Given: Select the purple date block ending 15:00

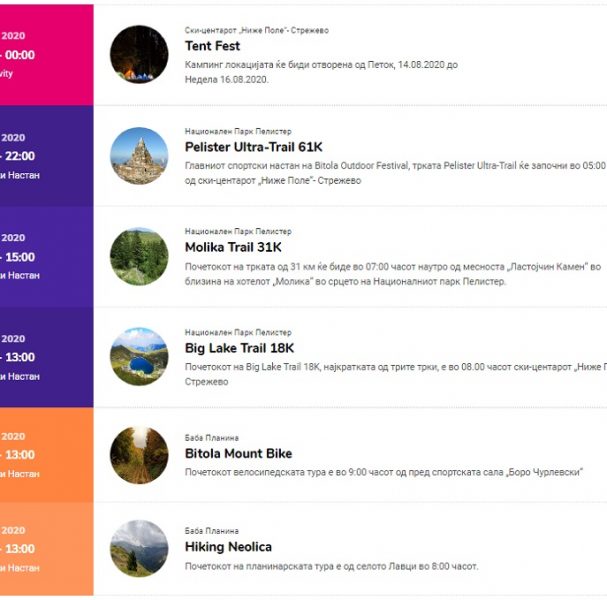Looking at the screenshot, I should (x=46, y=257).
